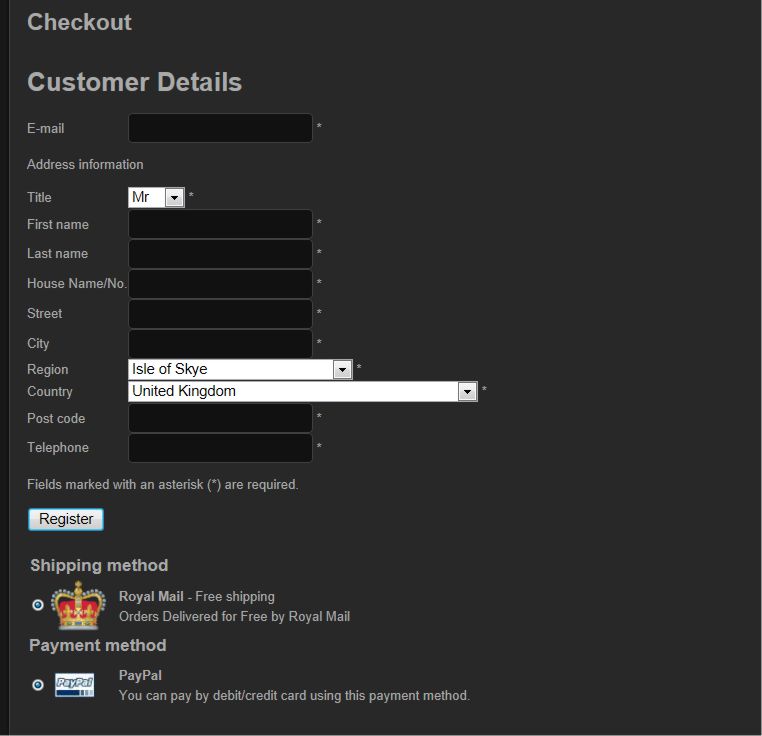The width and height of the screenshot is (762, 736).
Task: Open the Region dropdown showing Isle of Skye
Action: pos(240,369)
